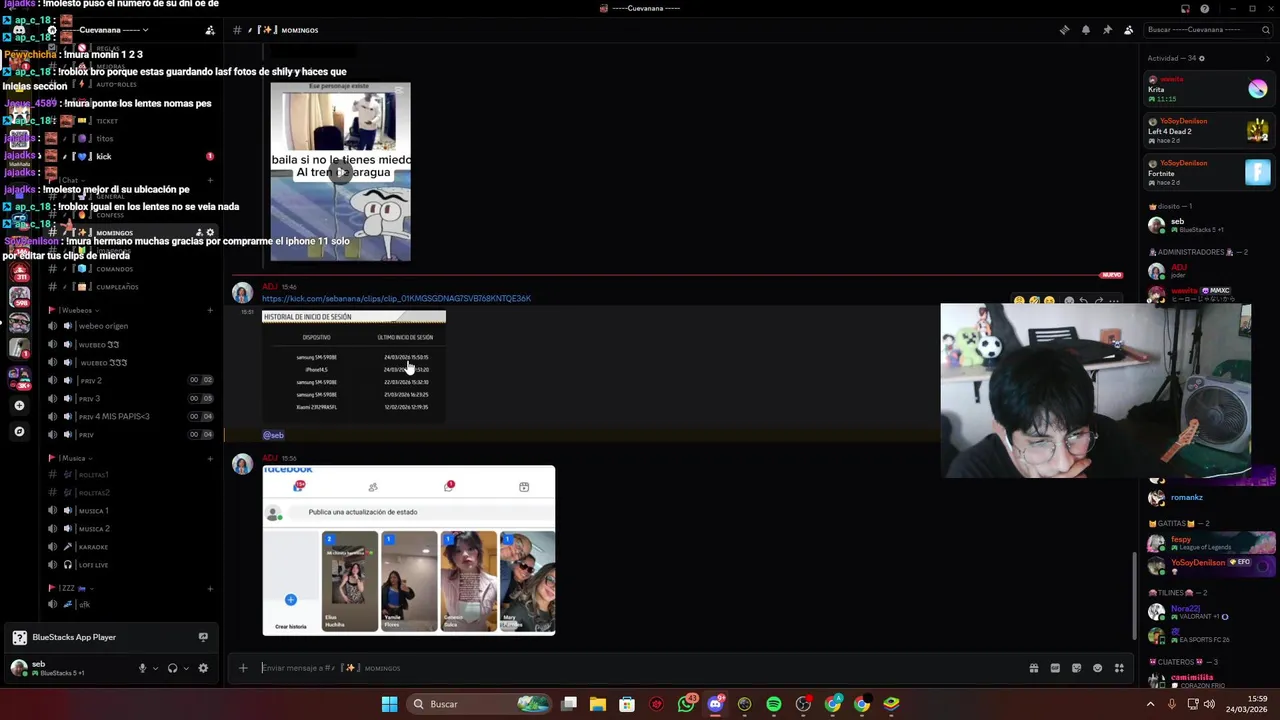Open the GIF picker icon
1280x720 pixels.
pyautogui.click(x=1055, y=668)
